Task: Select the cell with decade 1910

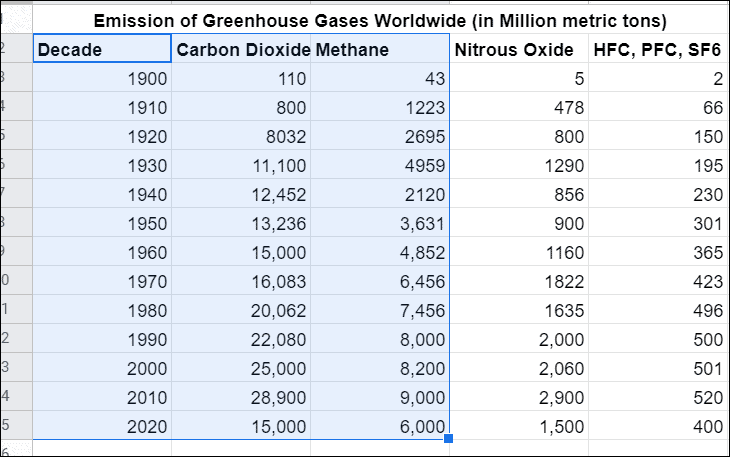Action: point(102,107)
